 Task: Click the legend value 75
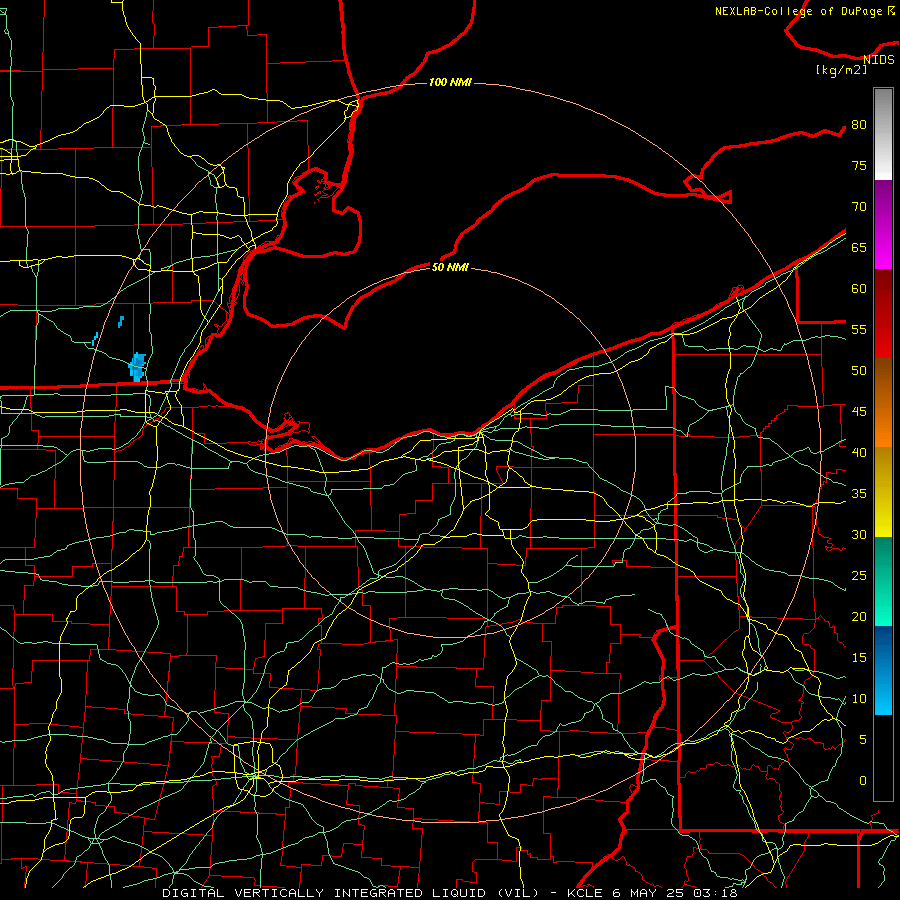[859, 166]
